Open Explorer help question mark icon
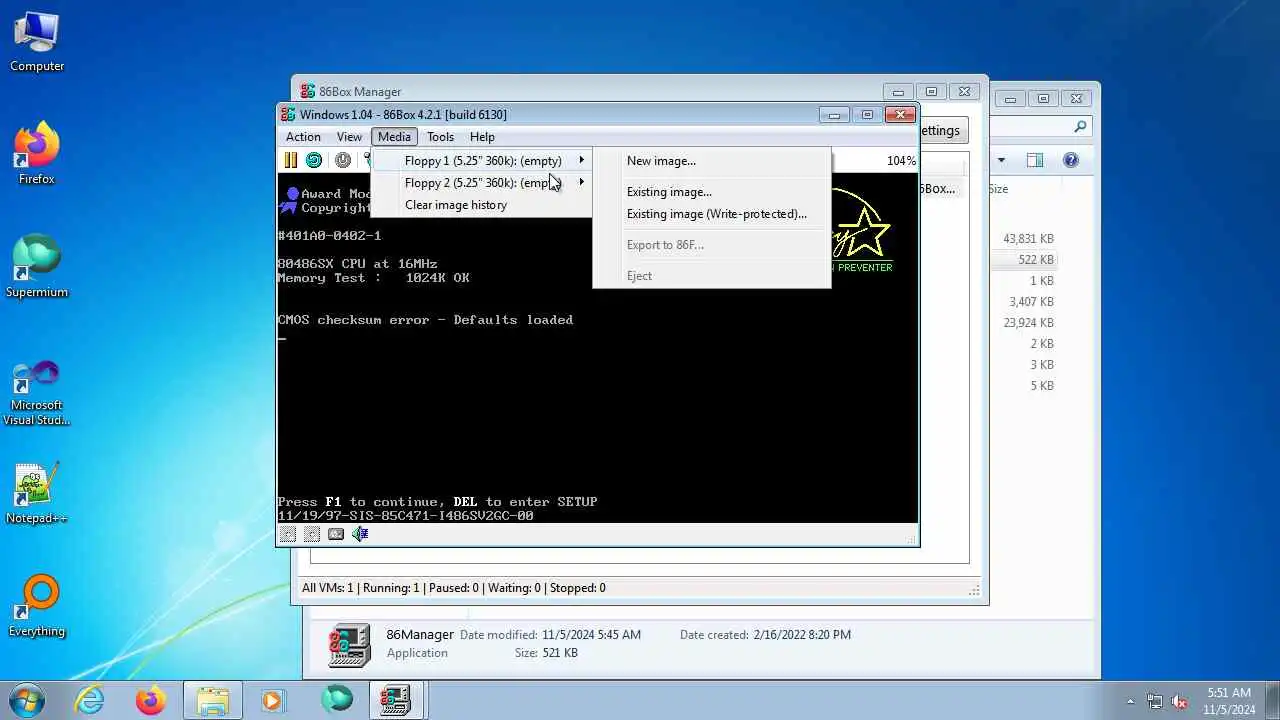 (x=1071, y=160)
